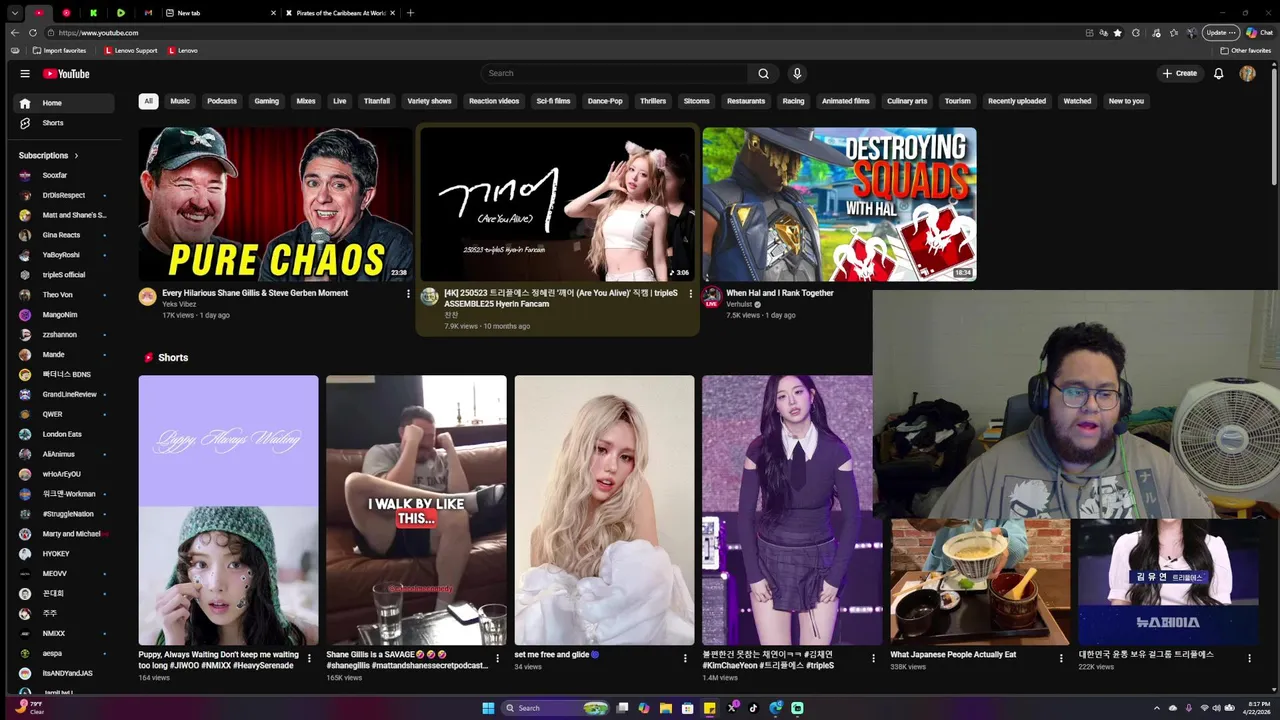Start voice search with microphone icon
Image resolution: width=1280 pixels, height=720 pixels.
pyautogui.click(x=797, y=73)
